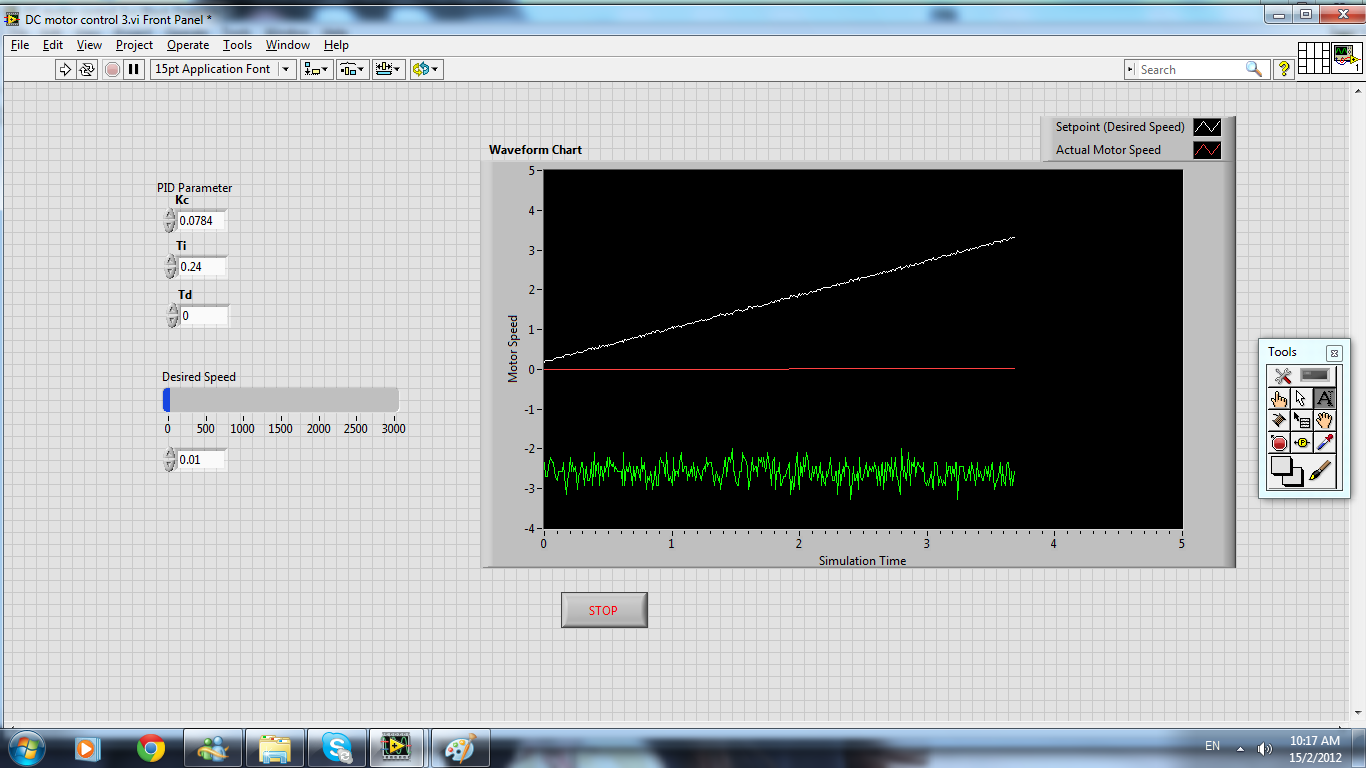Screen dimensions: 1366x768
Task: Click the Skype taskbar icon
Action: coord(337,748)
